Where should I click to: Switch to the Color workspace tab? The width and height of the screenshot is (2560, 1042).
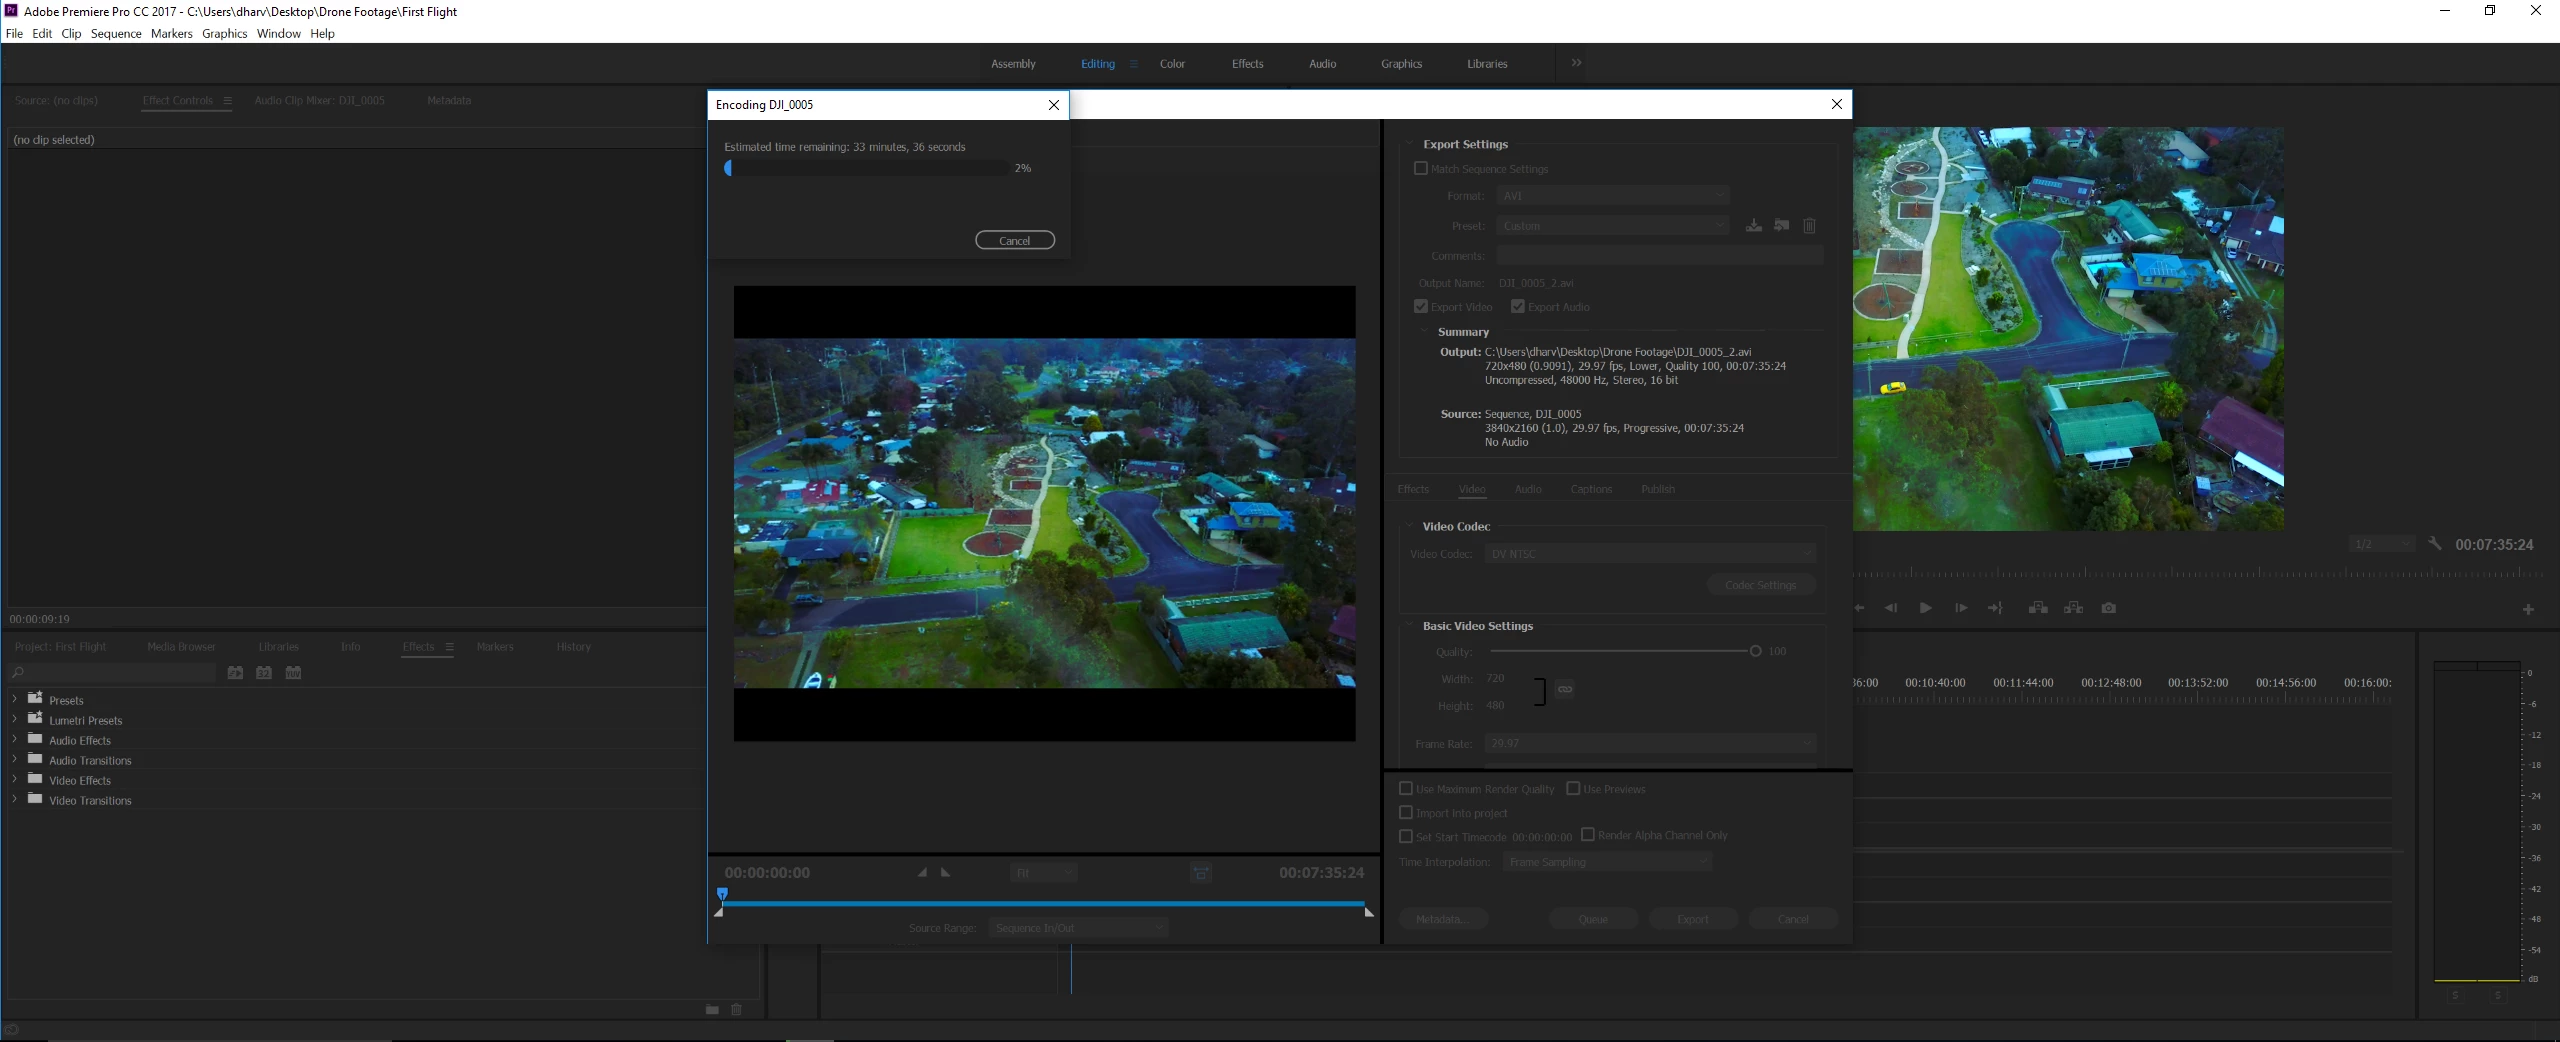pyautogui.click(x=1172, y=64)
